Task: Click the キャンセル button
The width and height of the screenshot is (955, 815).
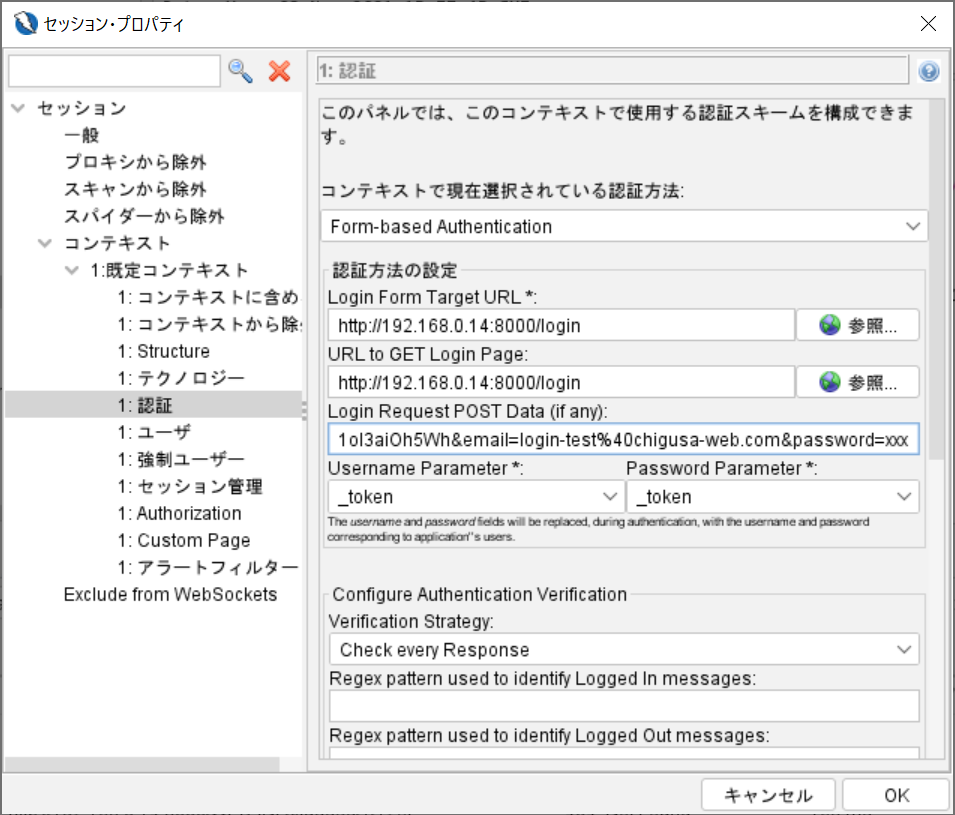Action: pyautogui.click(x=767, y=795)
